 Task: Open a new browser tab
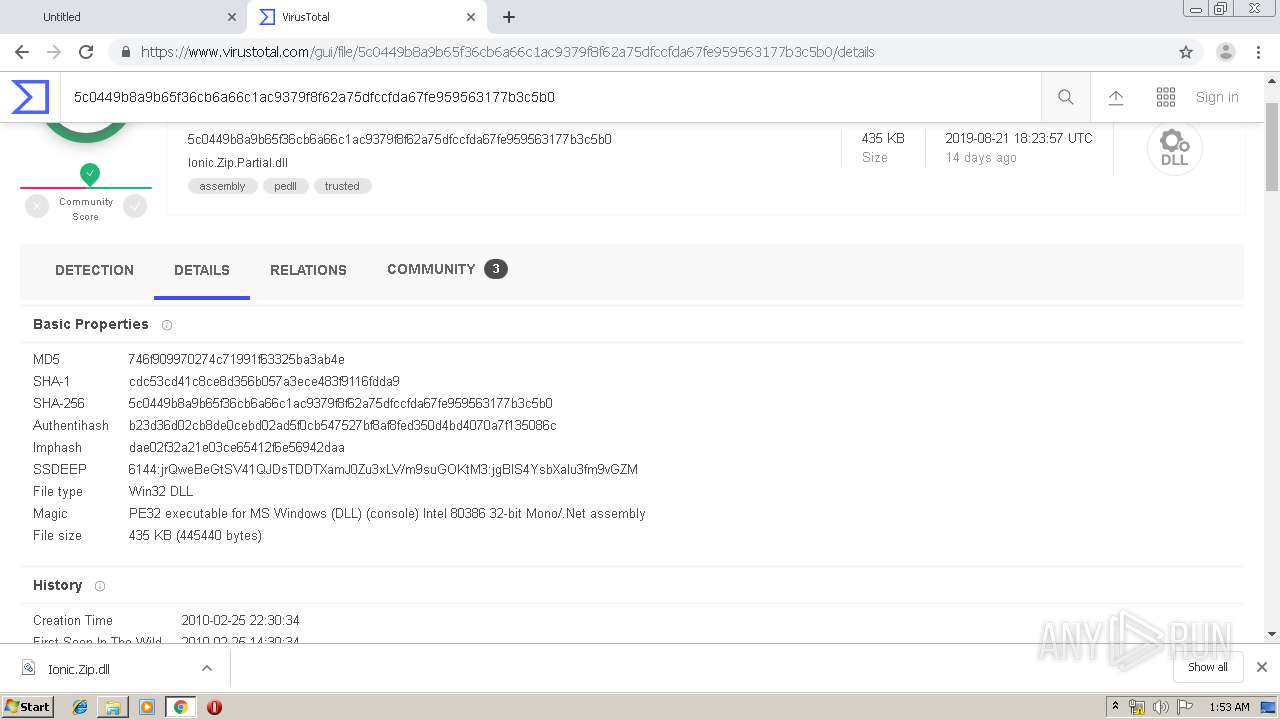click(x=509, y=17)
